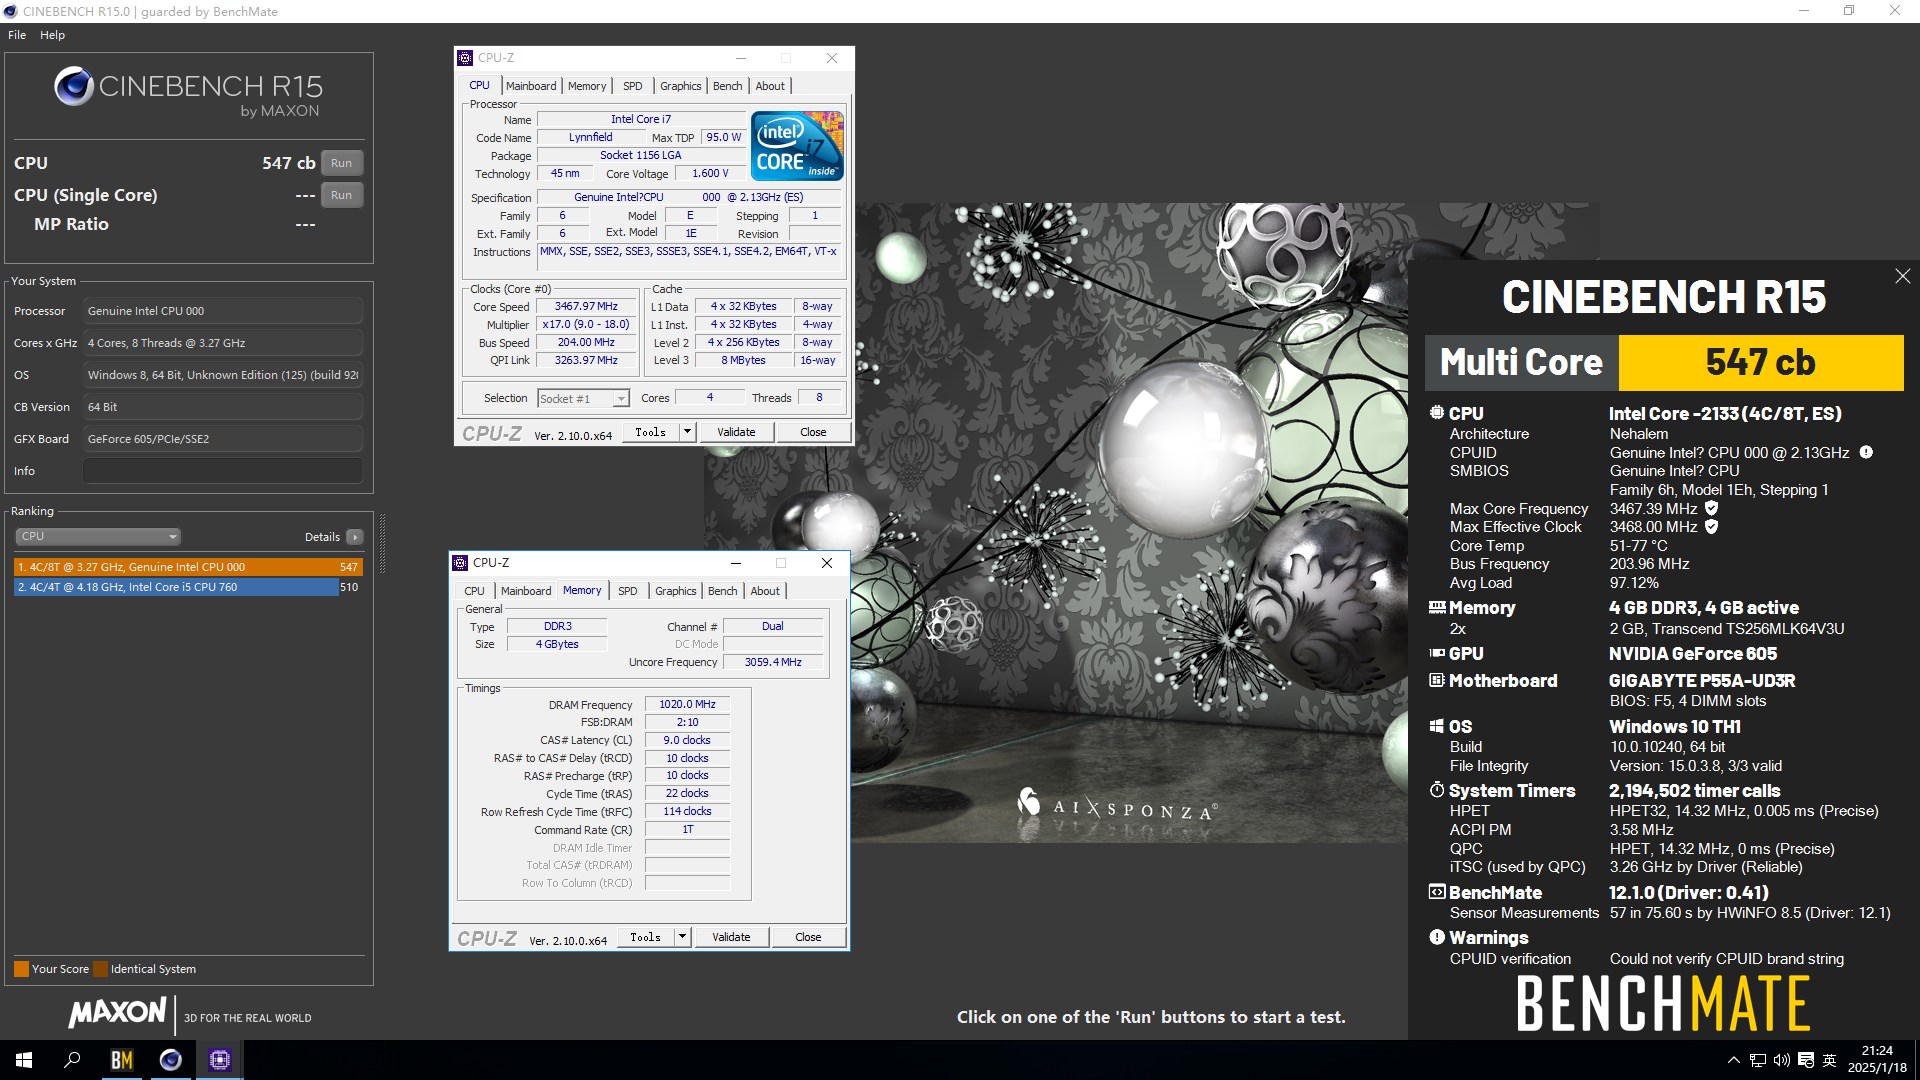Expand Tools dropdown arrow in upper CPU-Z
The width and height of the screenshot is (1920, 1080).
click(x=687, y=432)
